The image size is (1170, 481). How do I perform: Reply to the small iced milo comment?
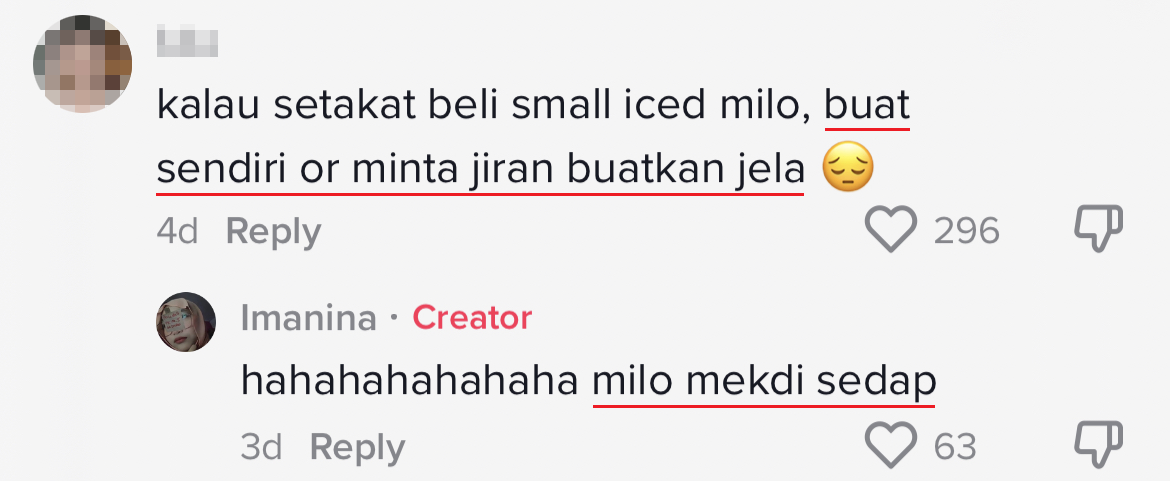(273, 232)
